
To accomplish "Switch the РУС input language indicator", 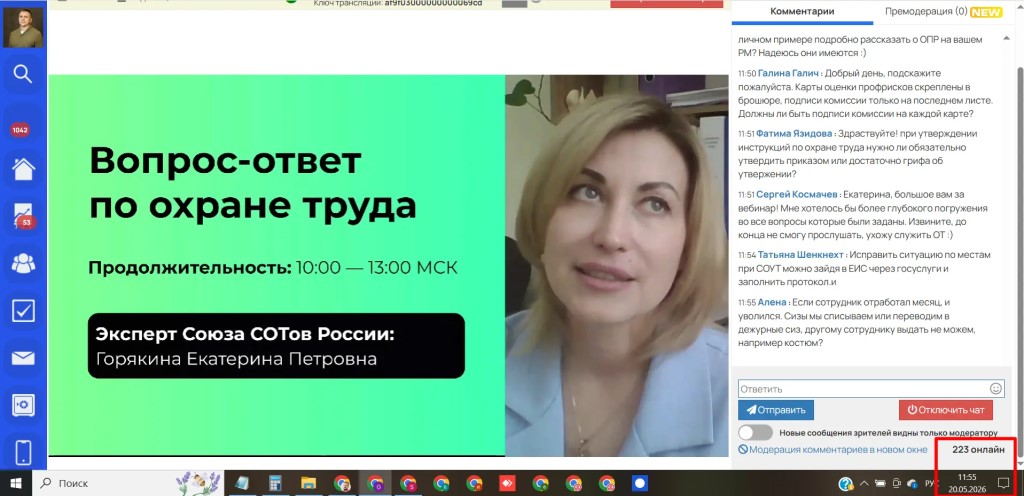I will click(x=932, y=484).
